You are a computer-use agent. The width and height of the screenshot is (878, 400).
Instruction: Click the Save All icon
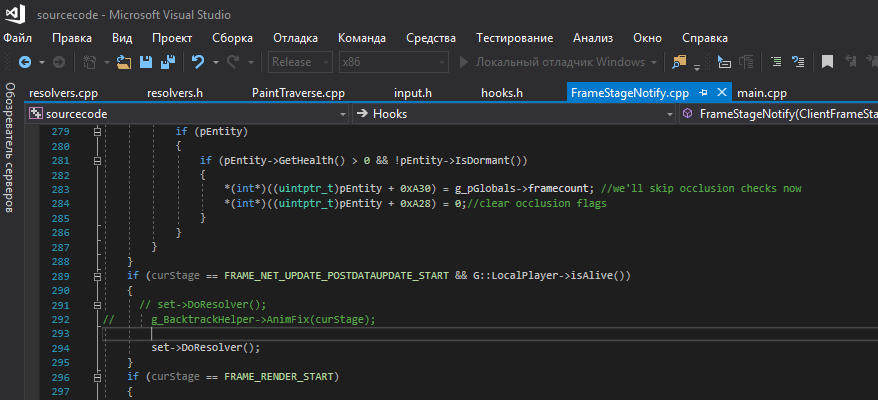coord(167,62)
